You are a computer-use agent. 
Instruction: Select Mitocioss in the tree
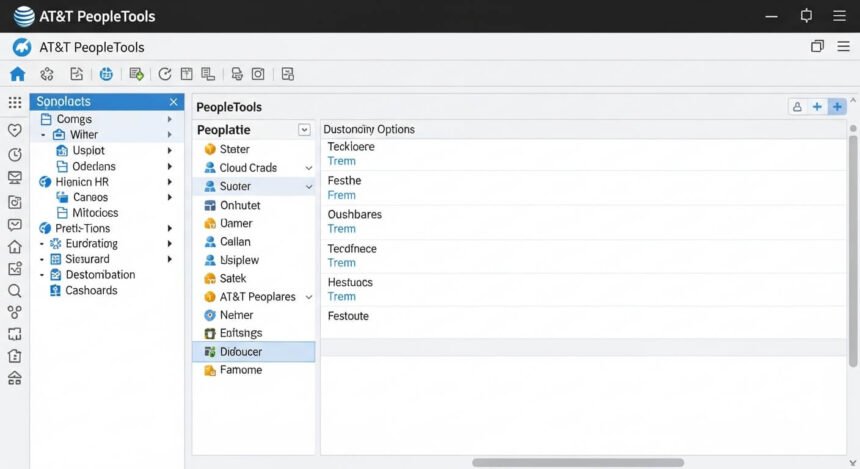[95, 213]
